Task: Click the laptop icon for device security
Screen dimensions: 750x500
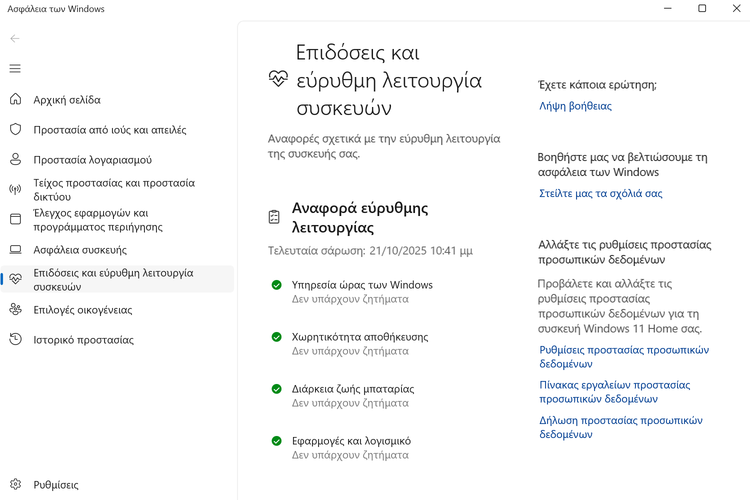Action: coord(15,250)
